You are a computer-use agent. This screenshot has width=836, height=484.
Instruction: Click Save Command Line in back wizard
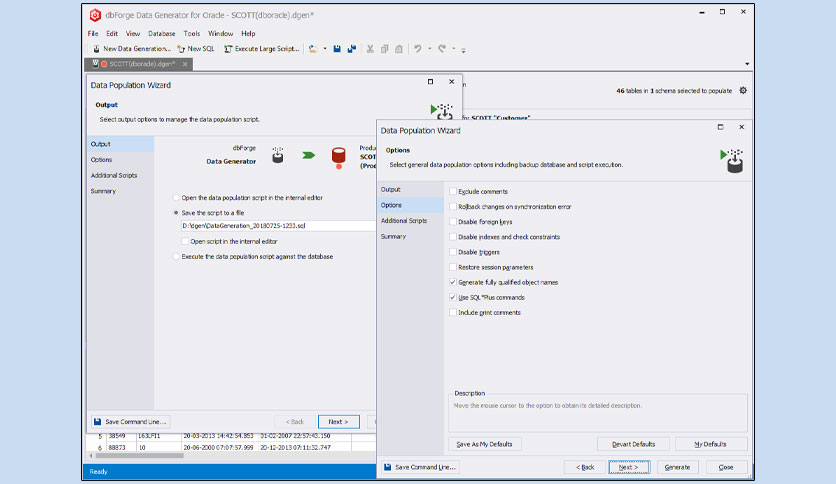131,422
